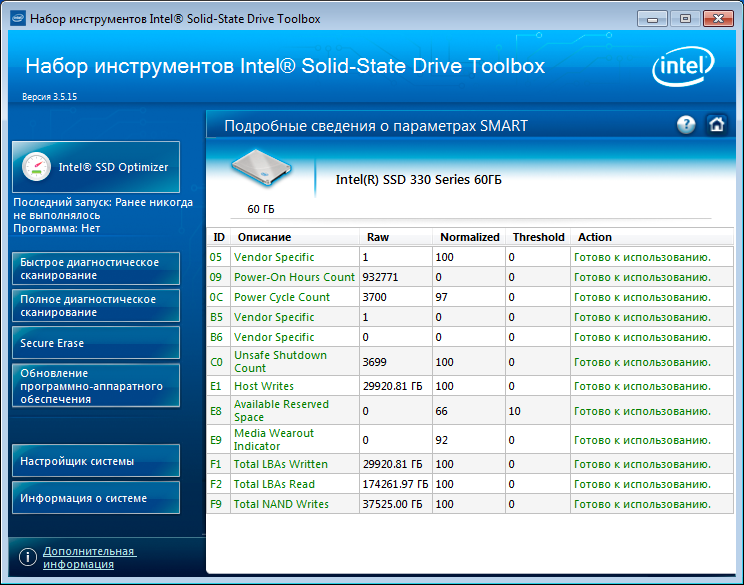Open Информация о системе
The image size is (744, 585).
(96, 498)
